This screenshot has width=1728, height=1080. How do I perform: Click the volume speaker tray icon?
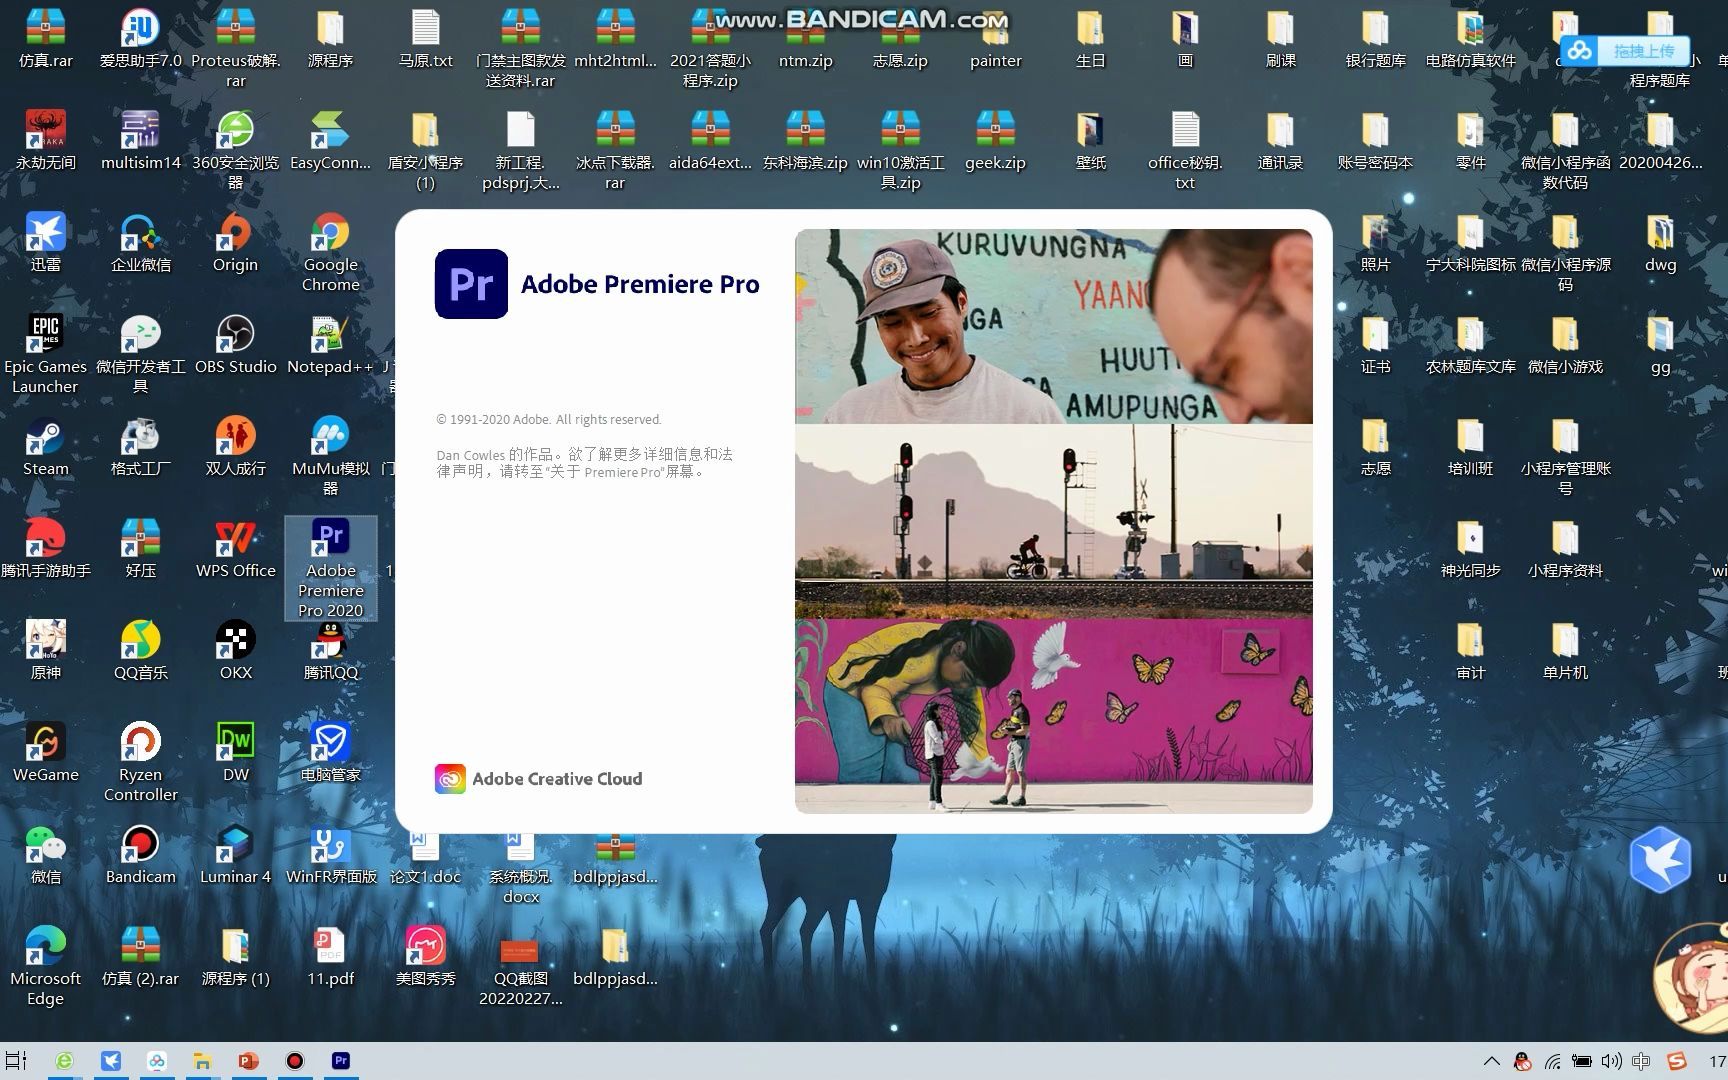1611,1061
